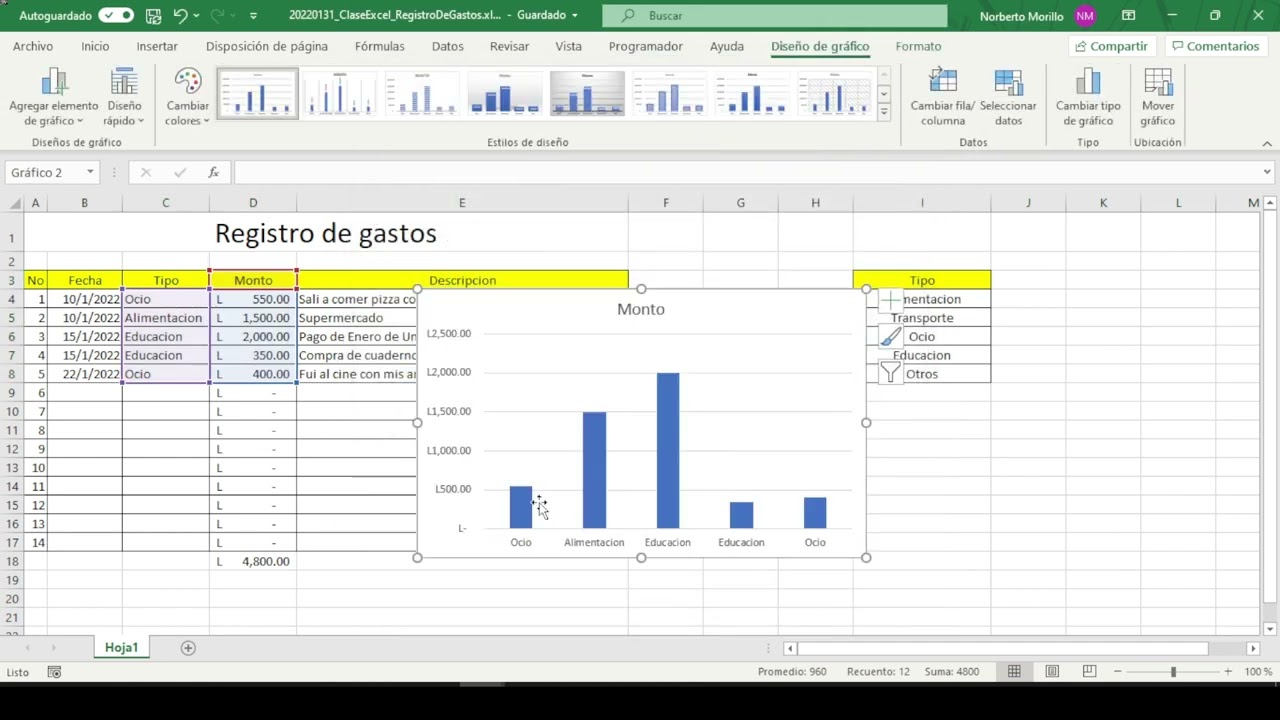The height and width of the screenshot is (720, 1280).
Task: Open Disposición de página tab
Action: point(267,46)
